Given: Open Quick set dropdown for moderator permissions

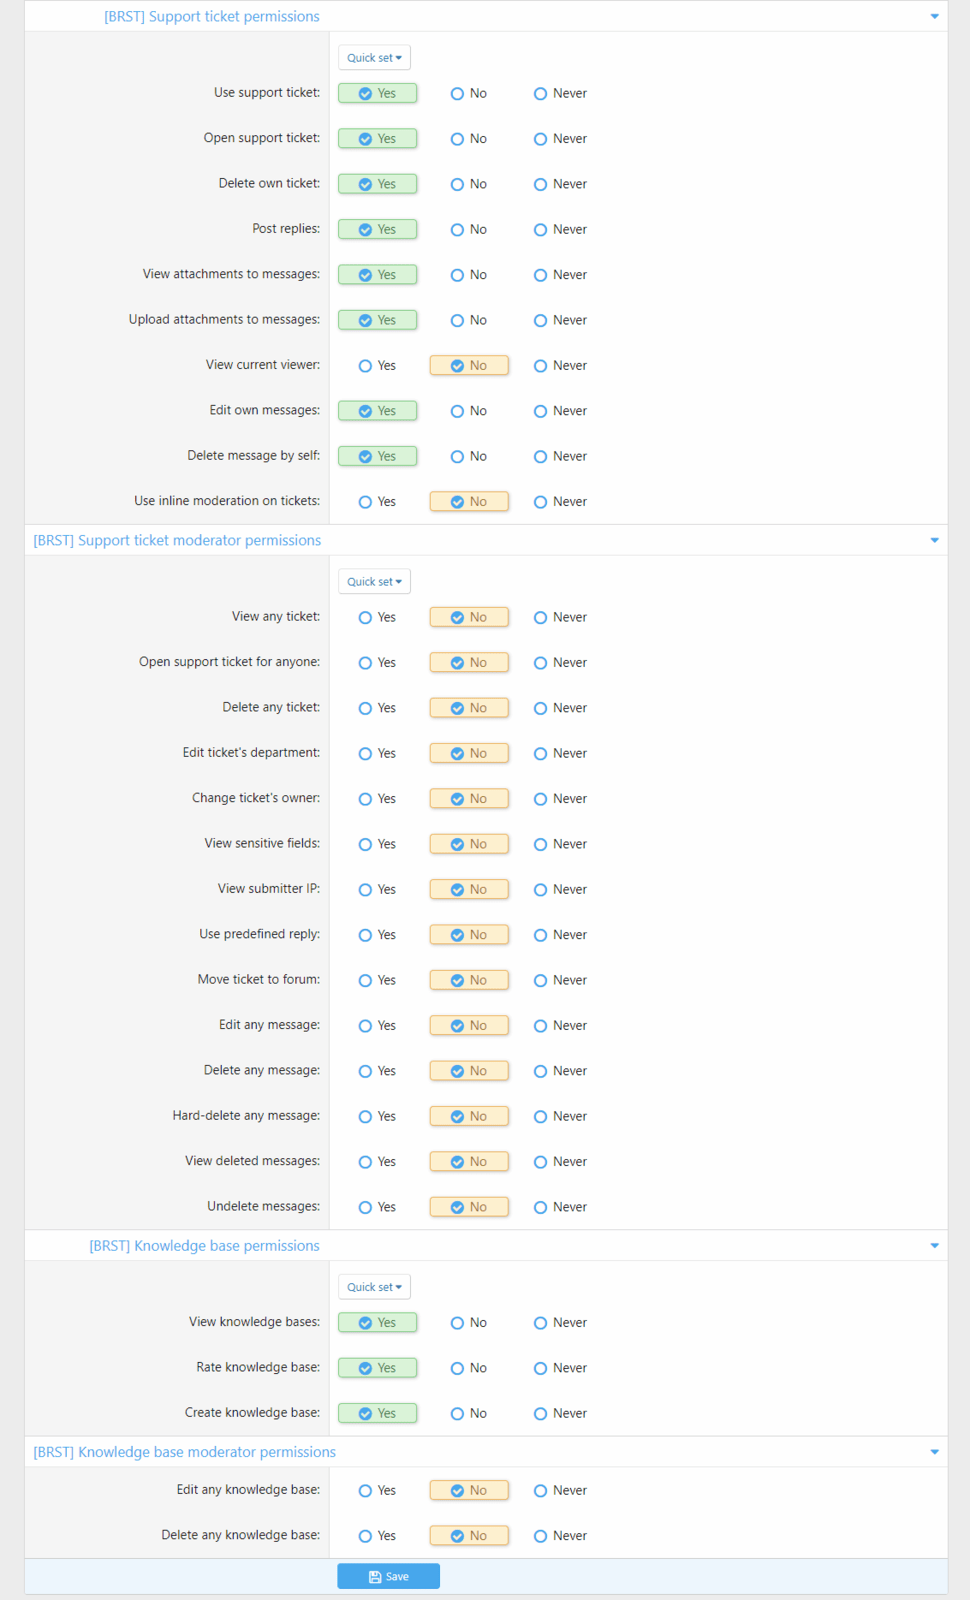Looking at the screenshot, I should 374,582.
